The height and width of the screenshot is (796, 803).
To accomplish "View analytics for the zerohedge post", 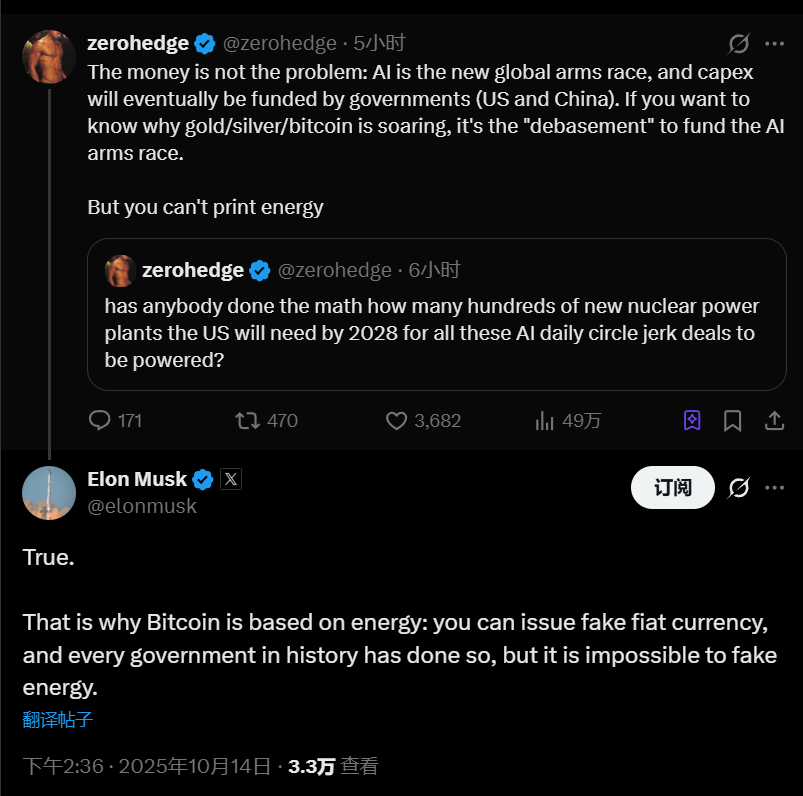I will click(545, 420).
